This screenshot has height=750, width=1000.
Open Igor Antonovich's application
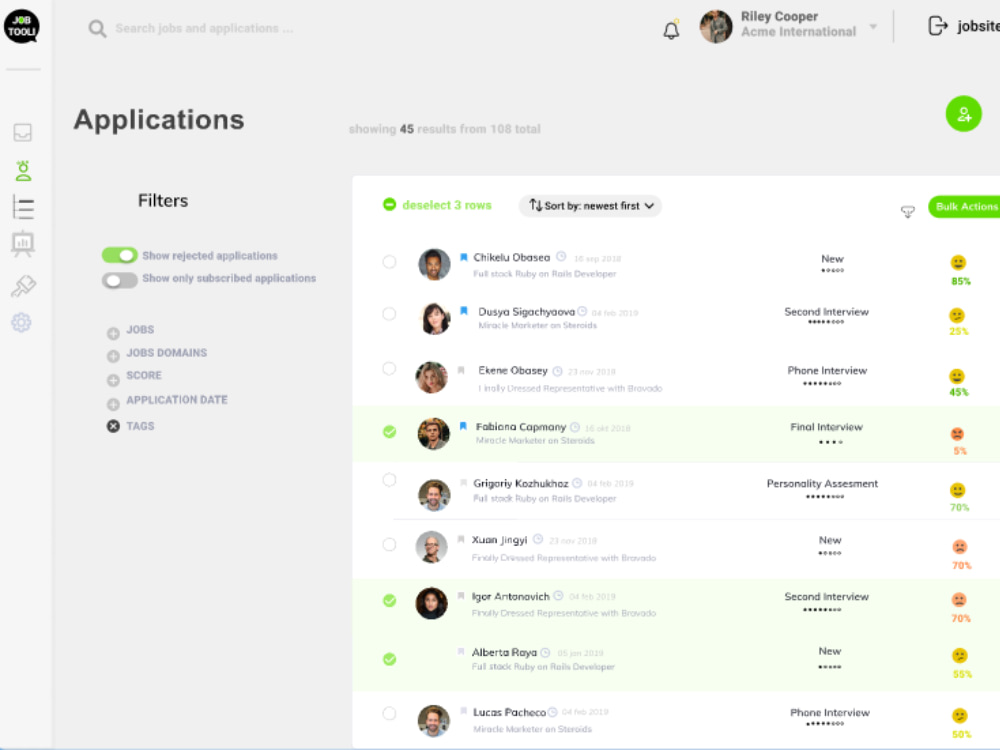tap(510, 596)
